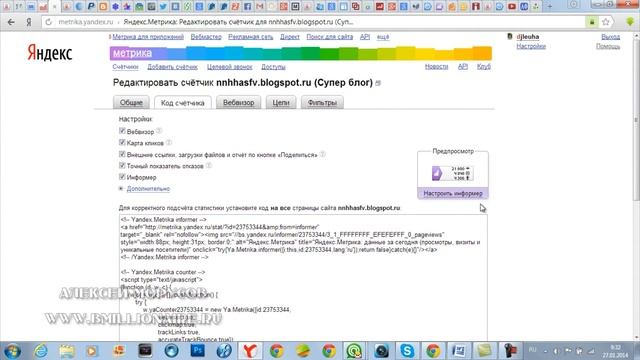
Task: Click the green lock protect icon in address bar
Action: [x=592, y=22]
